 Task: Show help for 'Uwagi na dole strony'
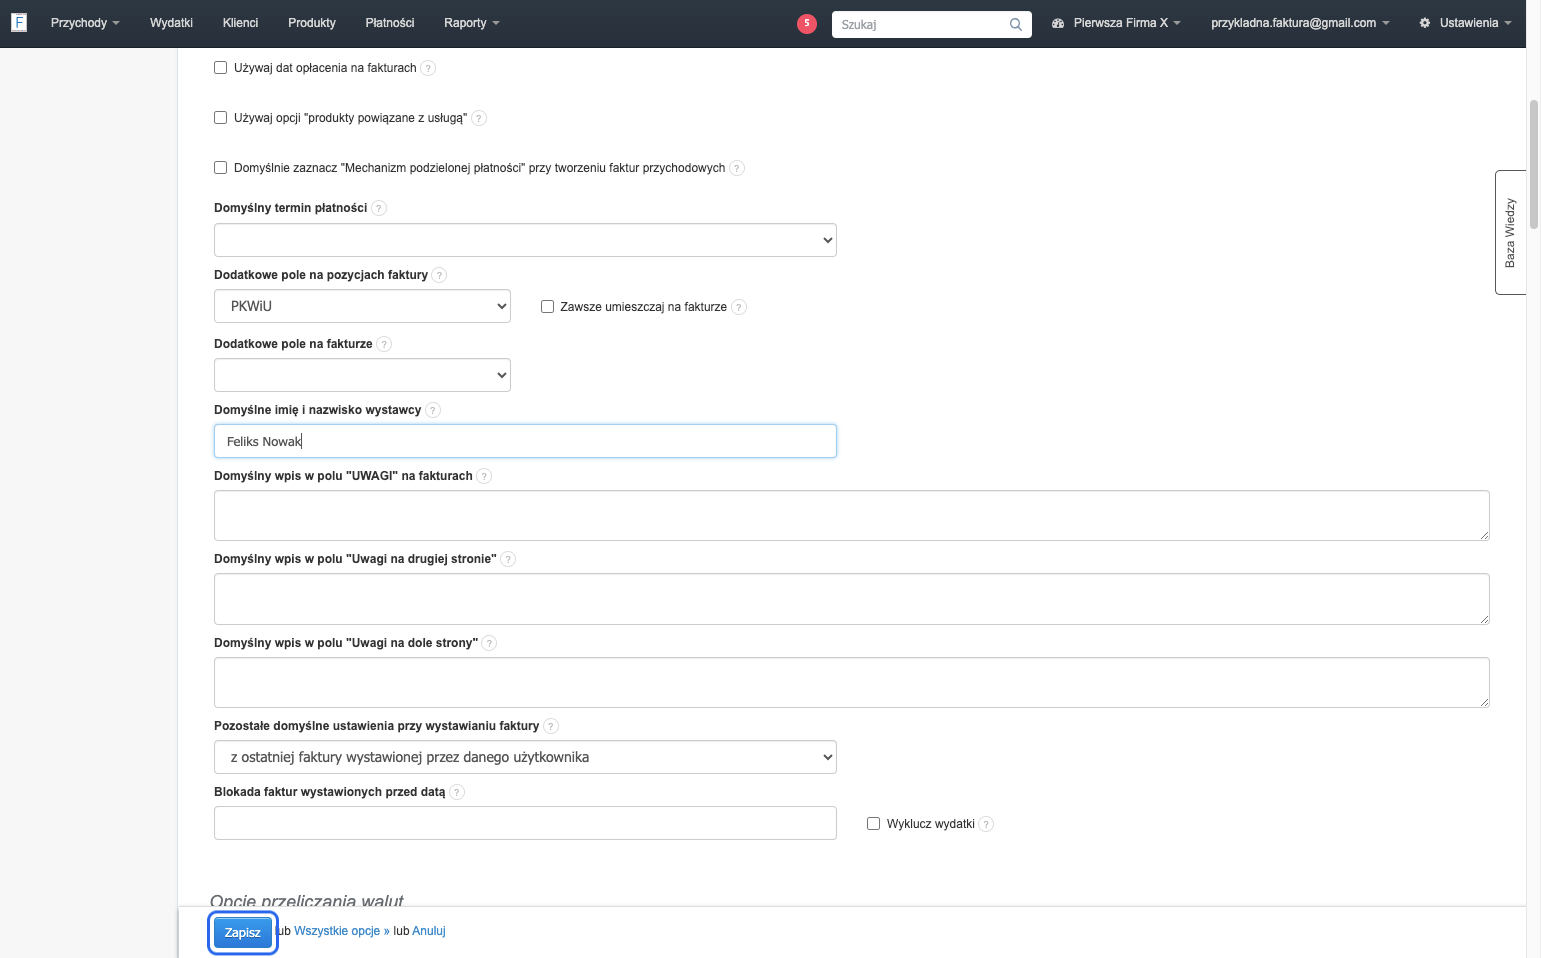tap(489, 643)
